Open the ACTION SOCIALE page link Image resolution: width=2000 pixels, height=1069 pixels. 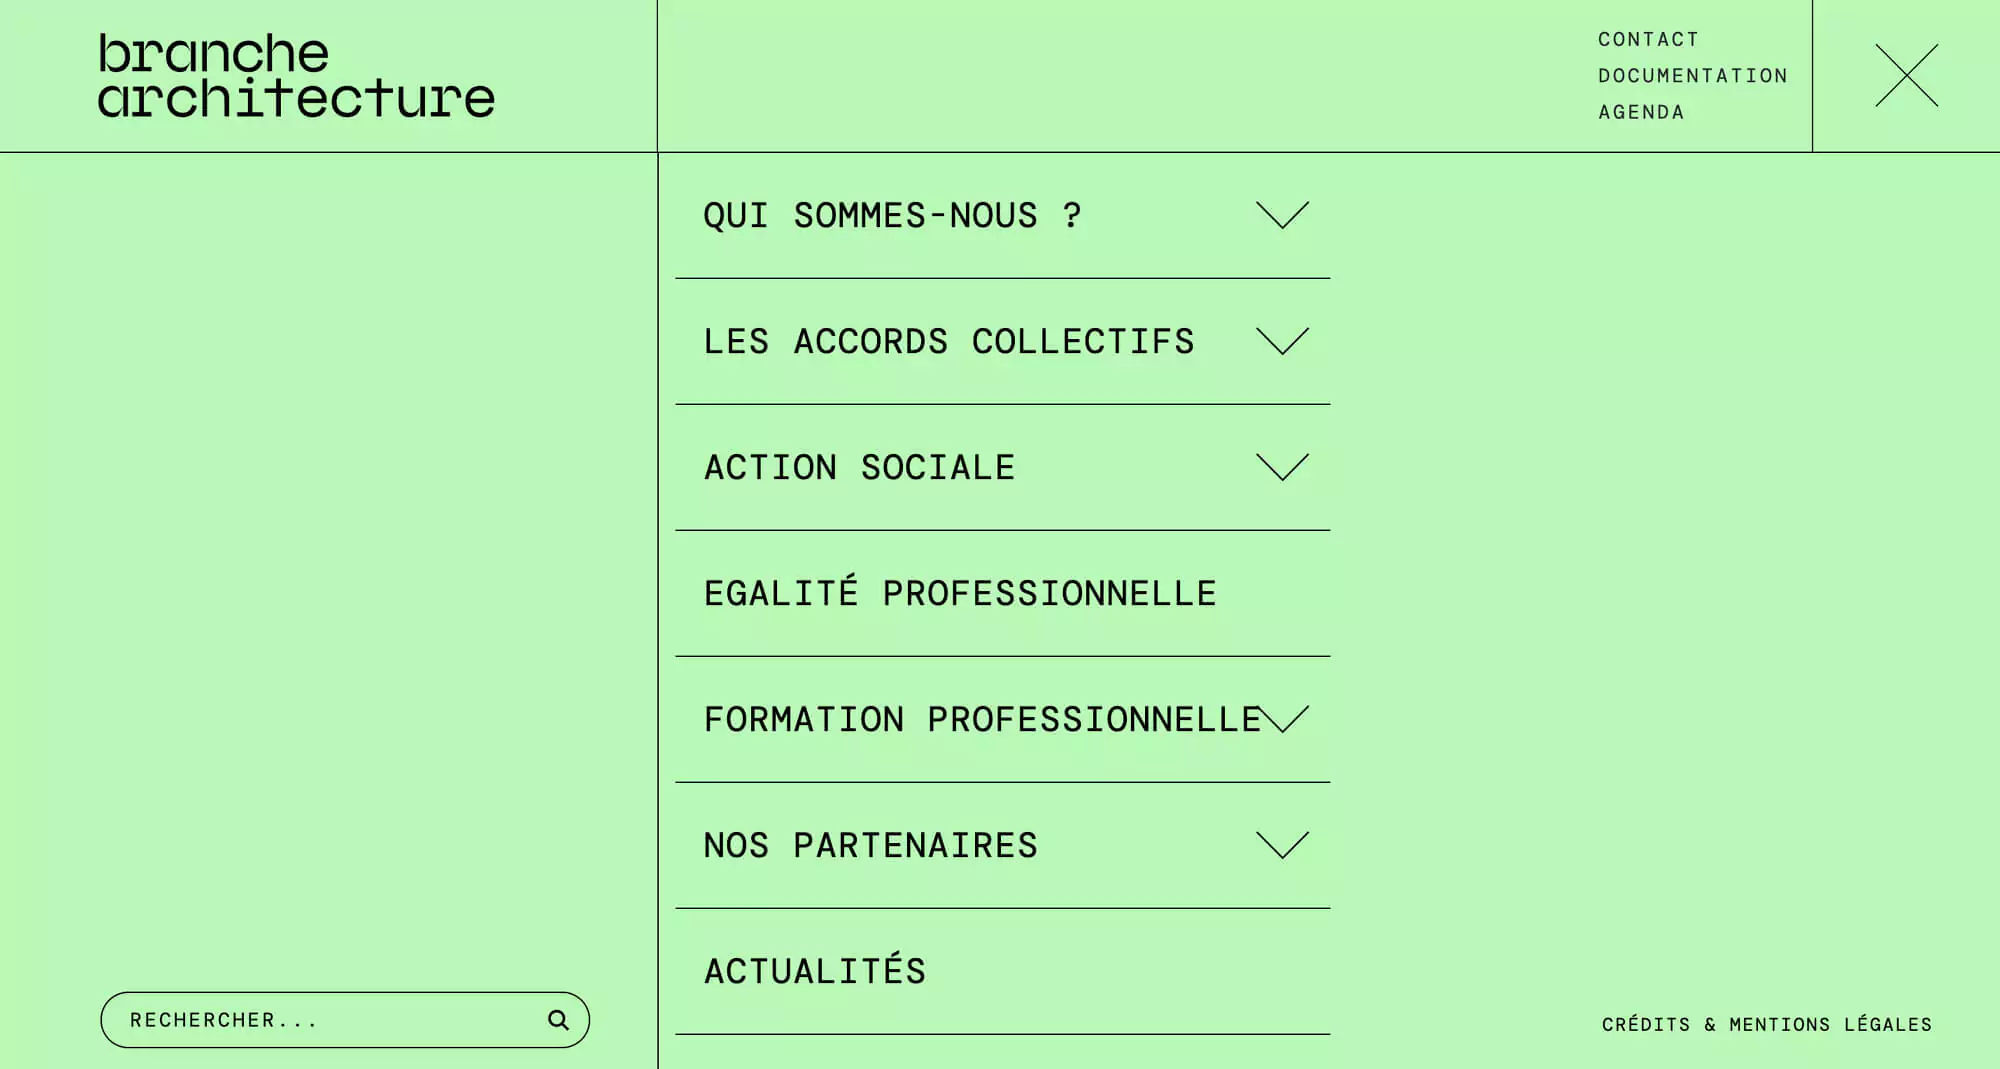pyautogui.click(x=859, y=465)
